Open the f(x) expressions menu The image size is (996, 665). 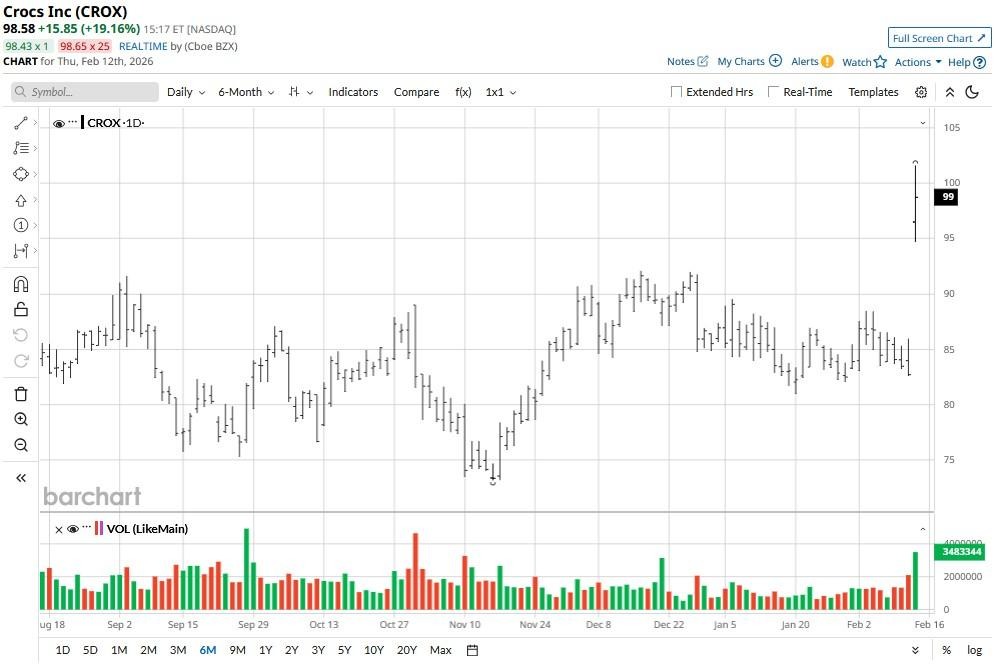(463, 92)
